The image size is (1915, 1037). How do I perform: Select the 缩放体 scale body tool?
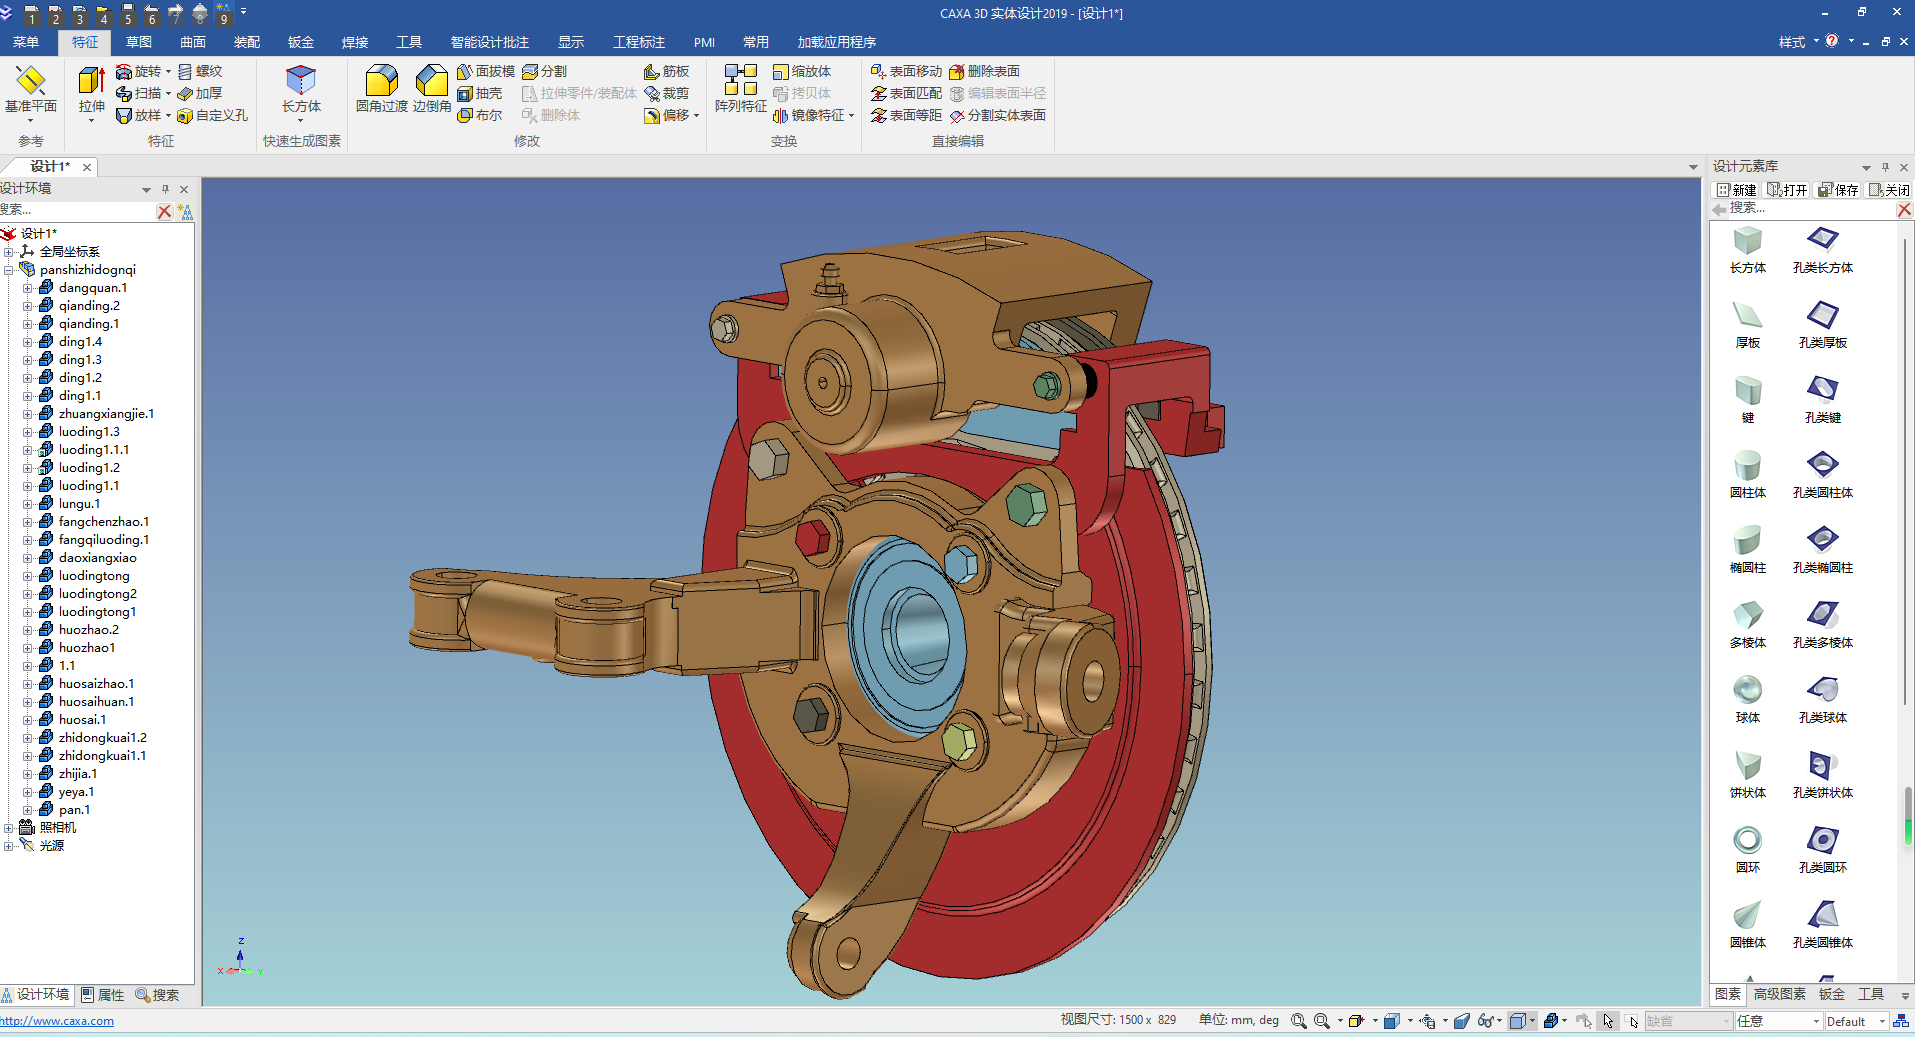pyautogui.click(x=802, y=71)
